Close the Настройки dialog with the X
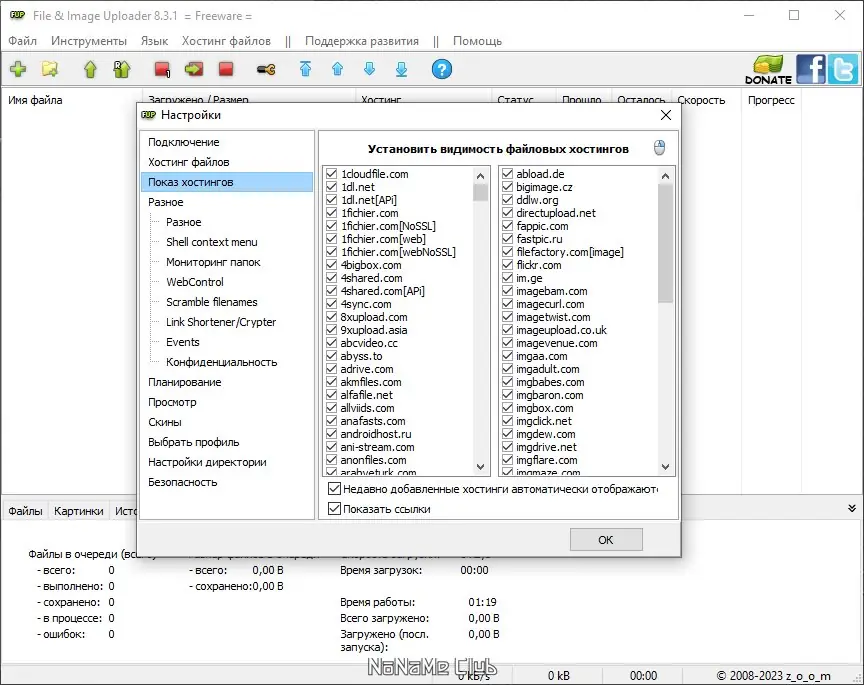Image resolution: width=864 pixels, height=685 pixels. click(666, 115)
